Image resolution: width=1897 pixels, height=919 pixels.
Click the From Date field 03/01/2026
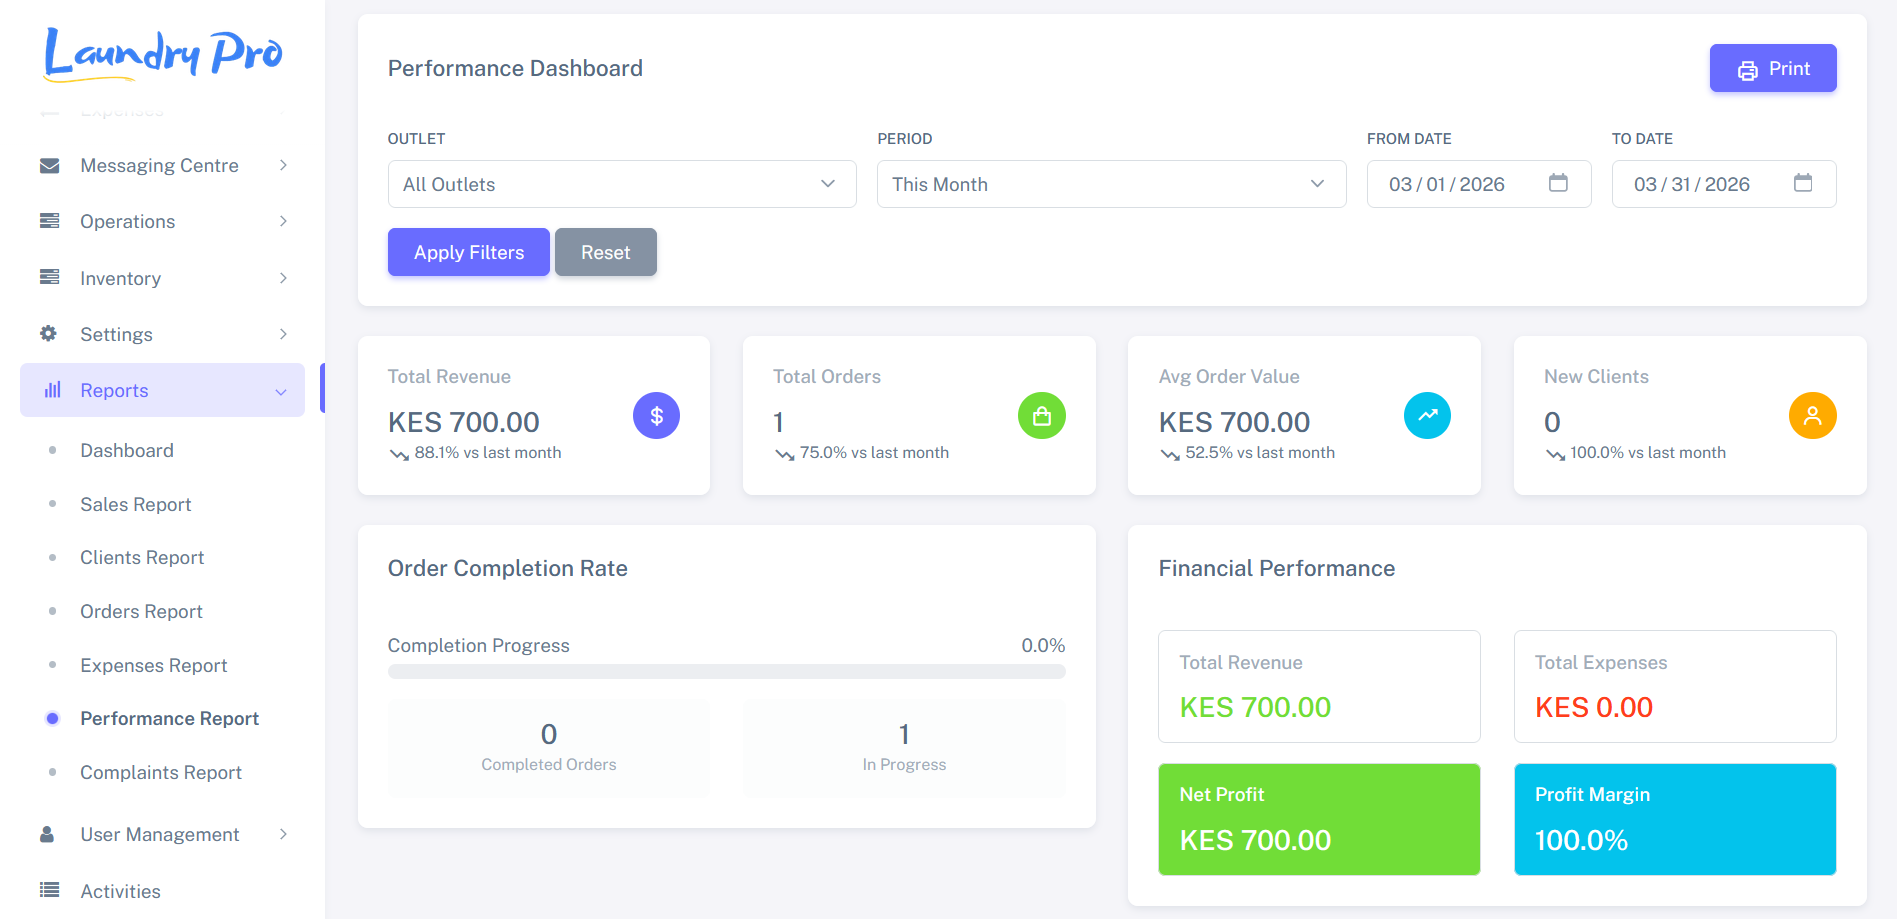(1479, 184)
